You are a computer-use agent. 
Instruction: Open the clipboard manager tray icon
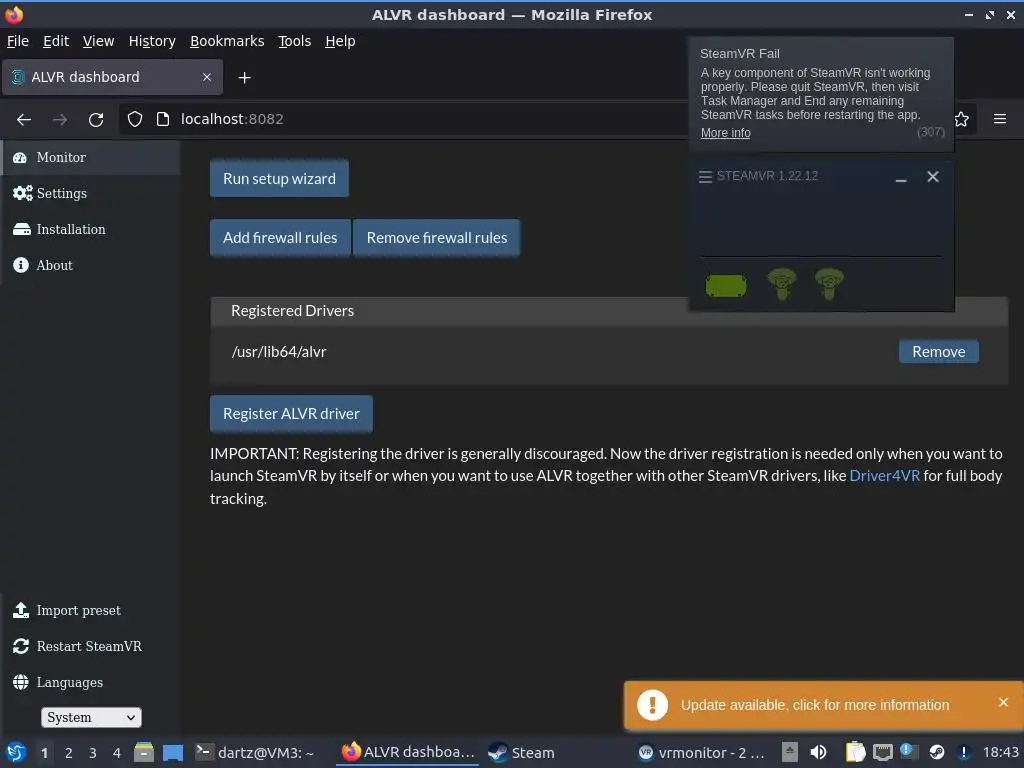coord(856,752)
